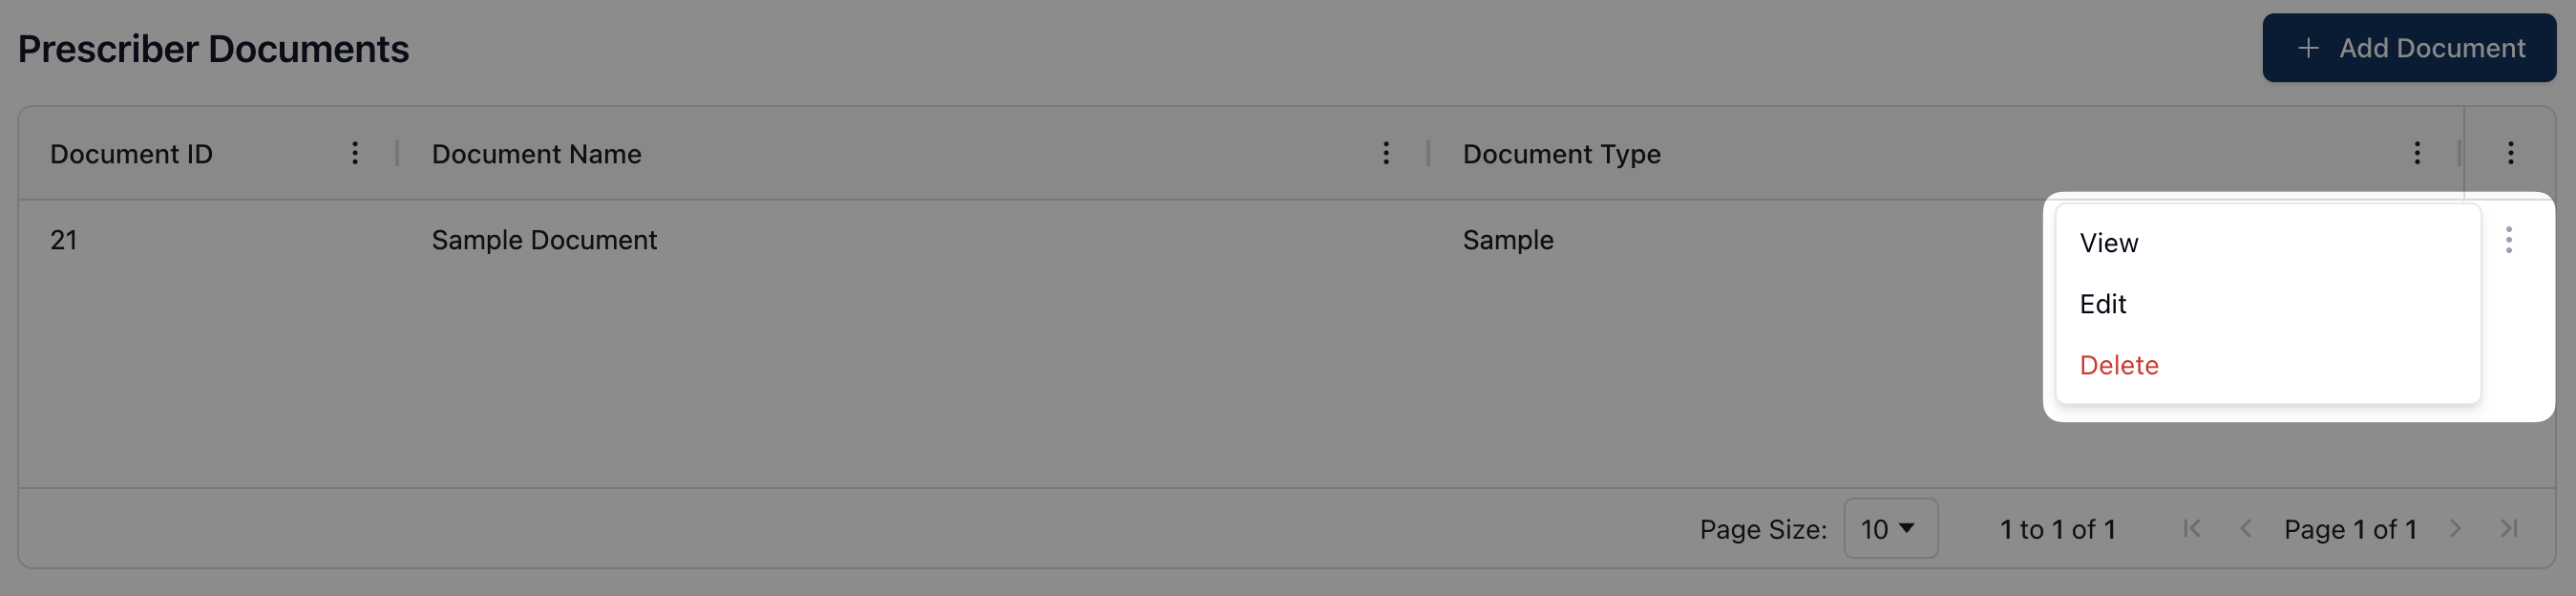This screenshot has height=596, width=2576.
Task: Choose Edit in the row menu
Action: coord(2102,304)
